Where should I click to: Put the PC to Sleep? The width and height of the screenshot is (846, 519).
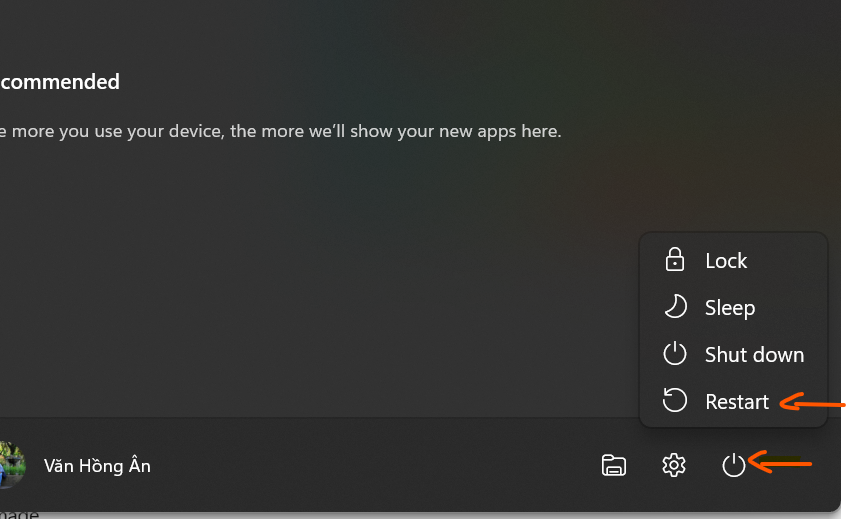pos(729,308)
